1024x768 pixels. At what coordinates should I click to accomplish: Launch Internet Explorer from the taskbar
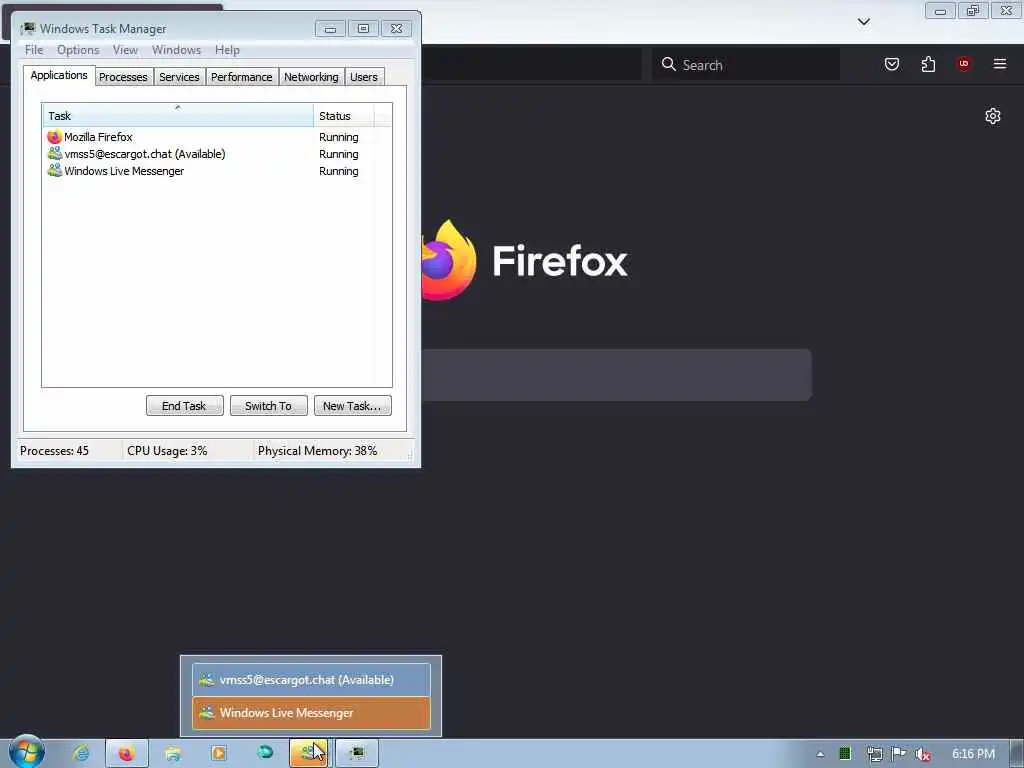(81, 754)
